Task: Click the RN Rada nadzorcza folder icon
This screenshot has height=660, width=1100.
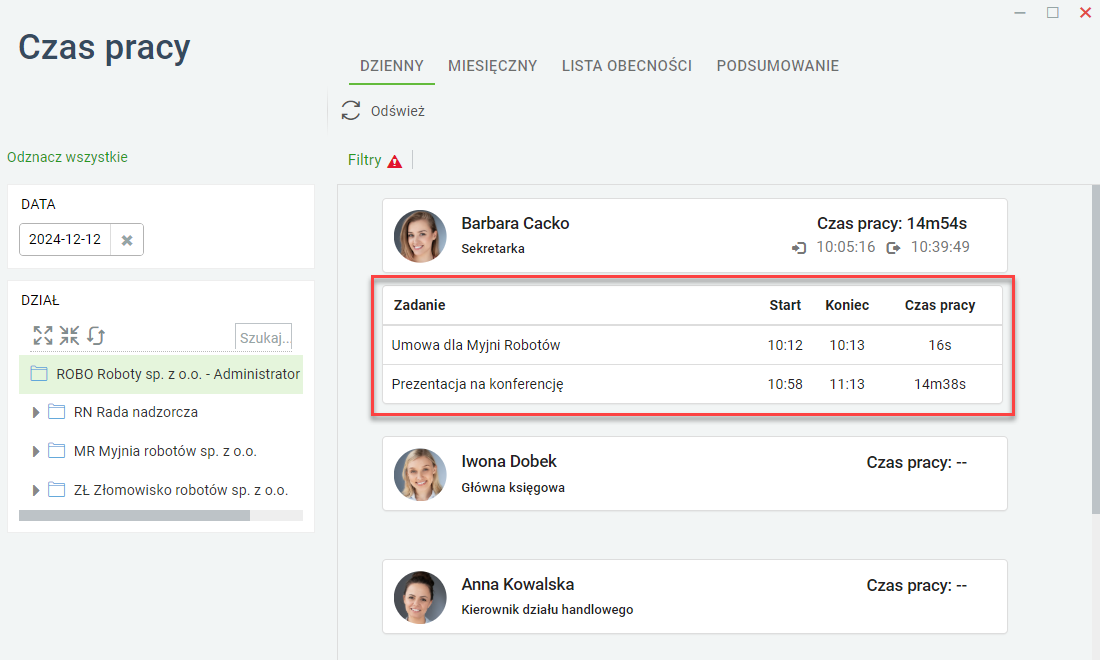Action: (56, 412)
